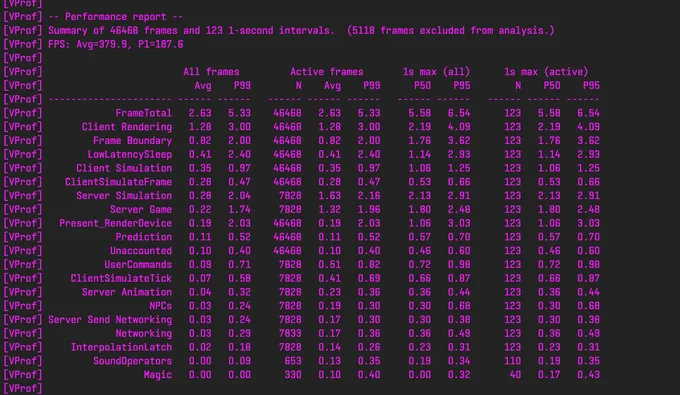This screenshot has width=680, height=395.
Task: Click the "Server Send Networking" row label
Action: click(x=110, y=320)
